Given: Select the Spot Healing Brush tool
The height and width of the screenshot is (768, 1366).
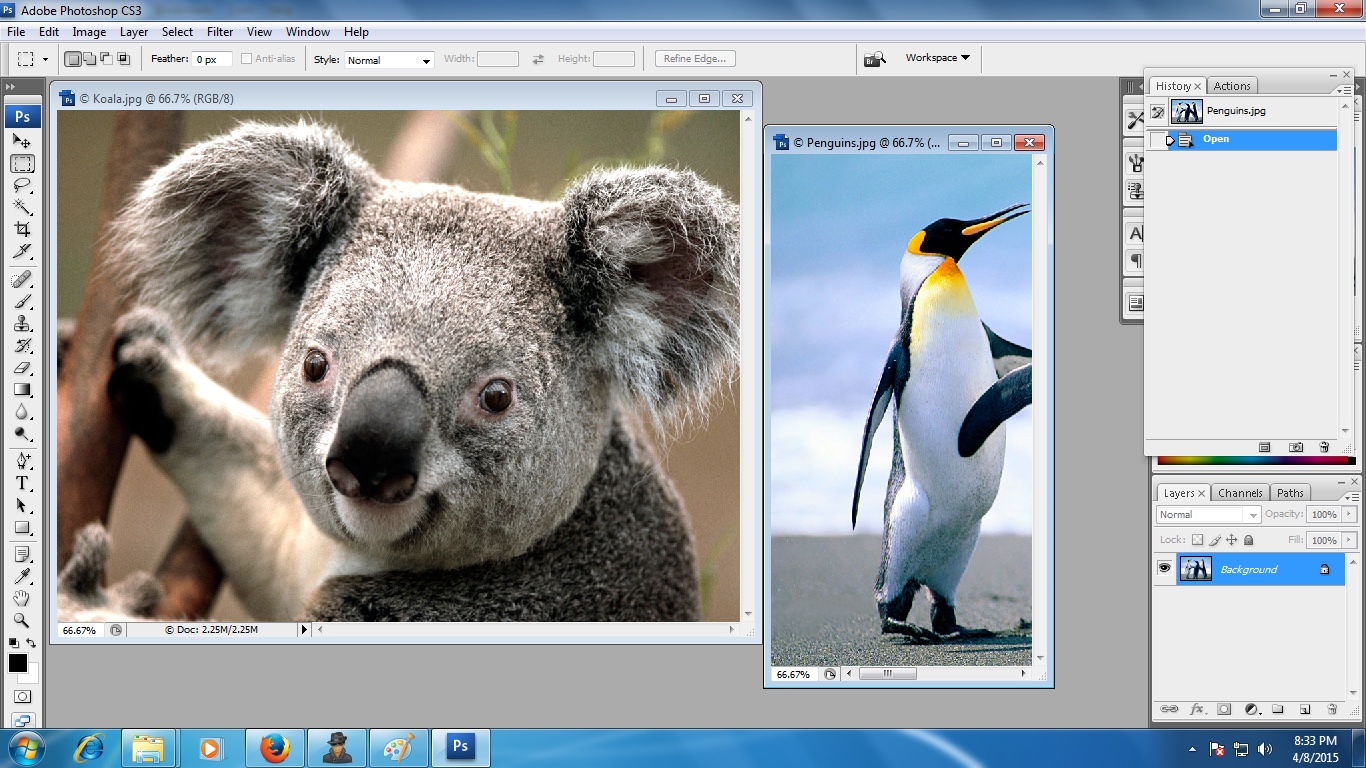Looking at the screenshot, I should (x=22, y=279).
